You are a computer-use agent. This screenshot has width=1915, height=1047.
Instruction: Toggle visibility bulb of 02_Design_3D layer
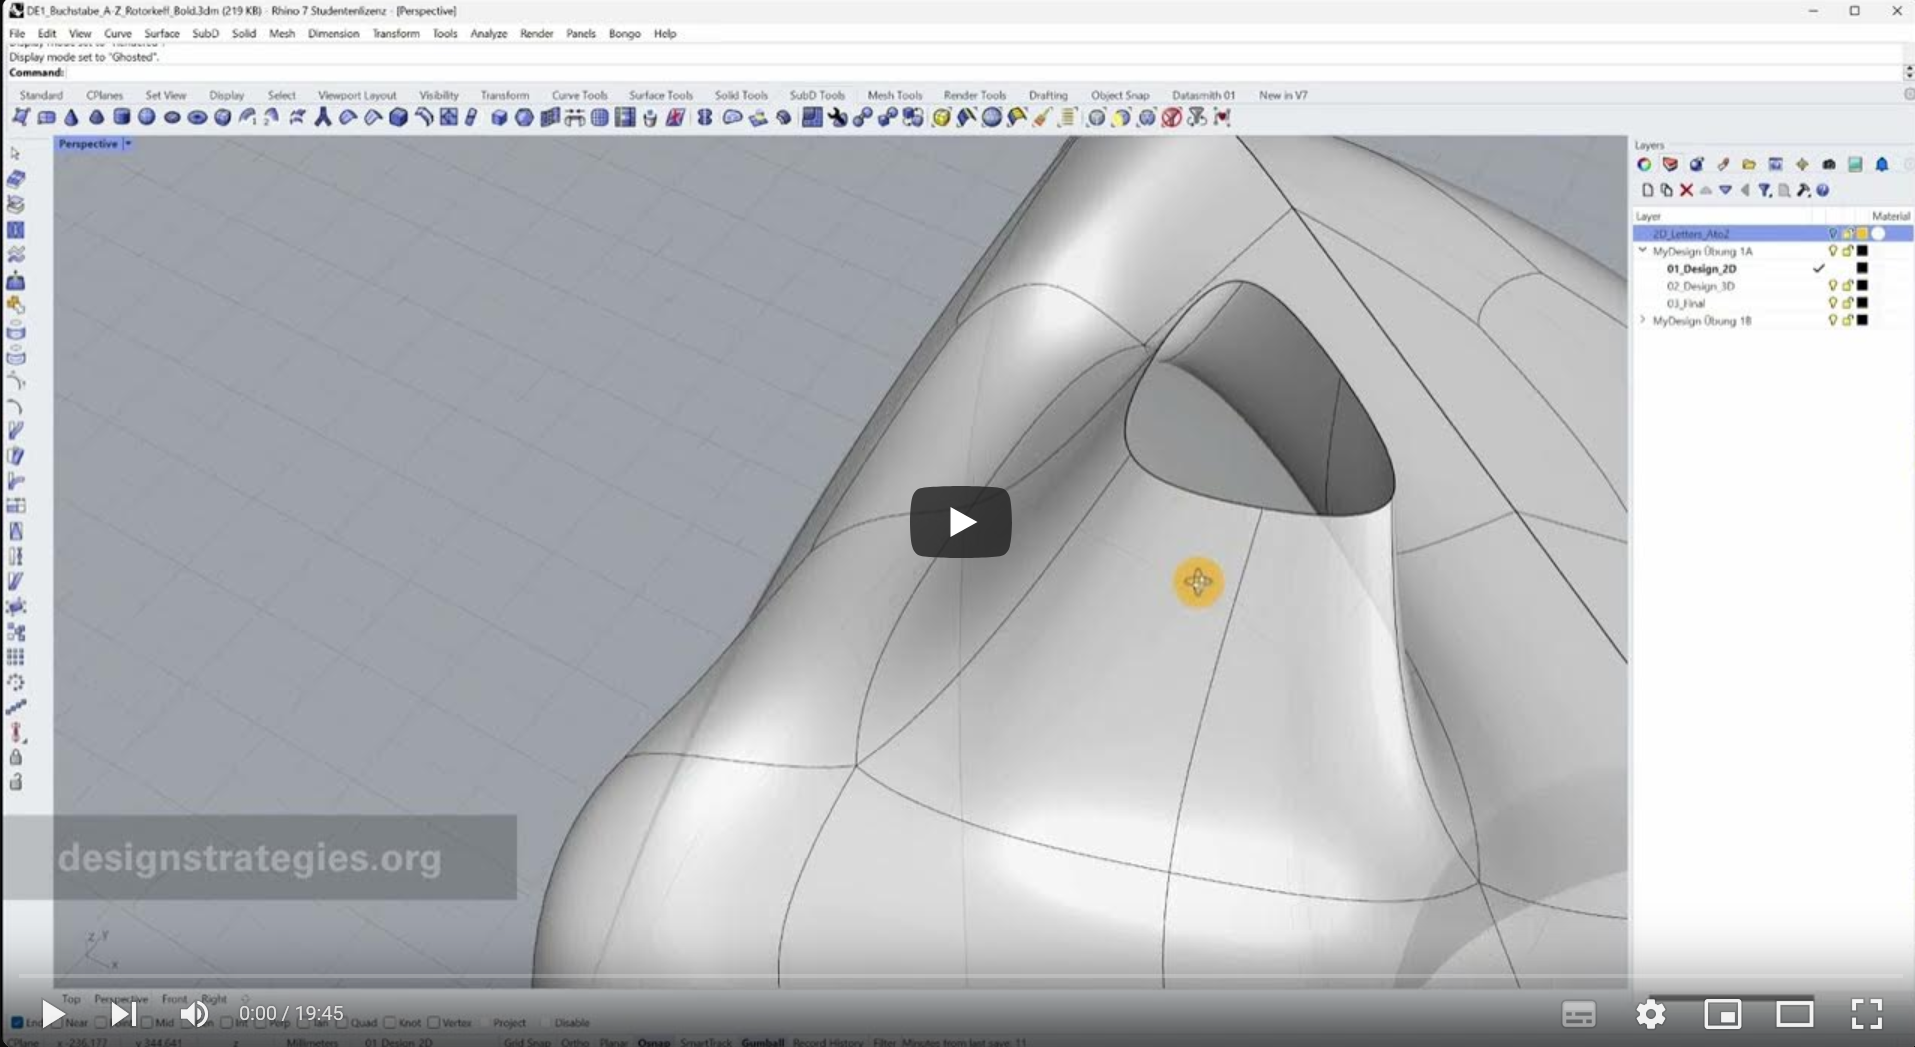1832,286
